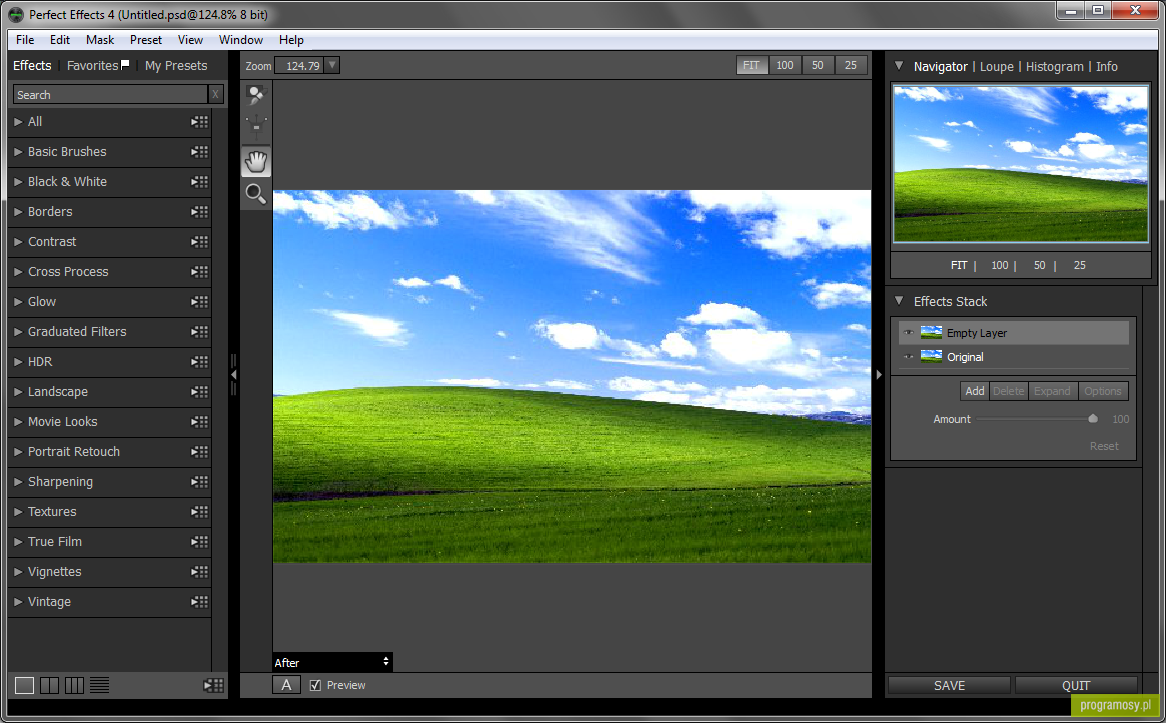Switch to single column browser layout
Viewport: 1166px width, 723px height.
point(25,685)
